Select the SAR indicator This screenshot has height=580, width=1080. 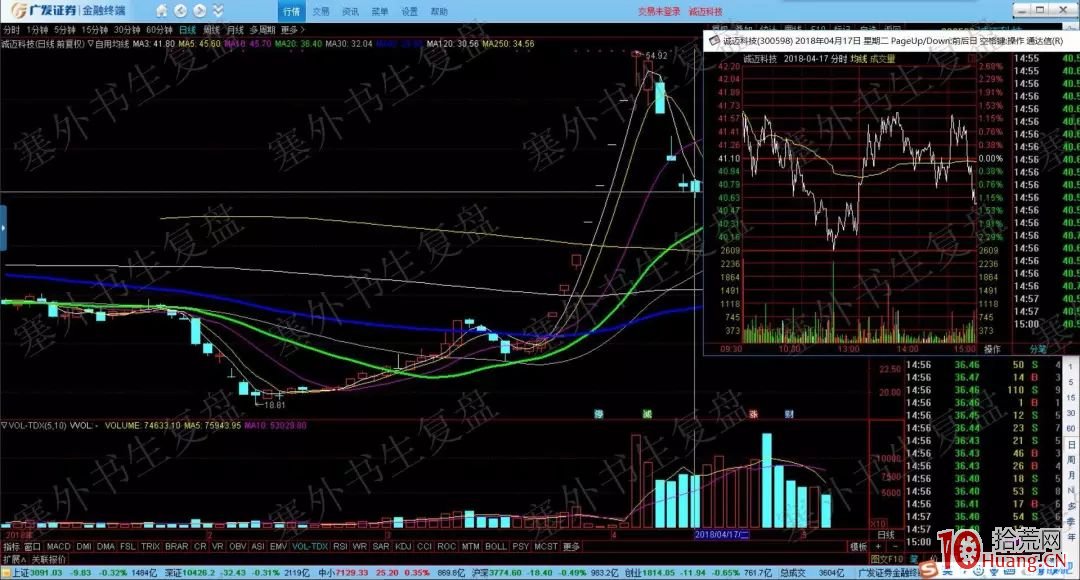[381, 547]
